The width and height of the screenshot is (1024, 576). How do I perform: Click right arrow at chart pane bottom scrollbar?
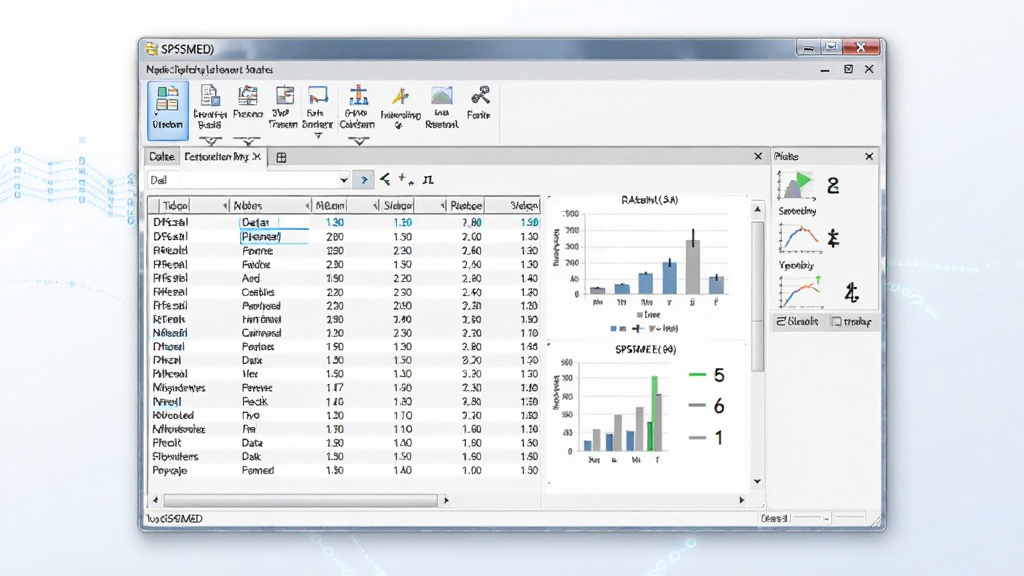pos(741,500)
